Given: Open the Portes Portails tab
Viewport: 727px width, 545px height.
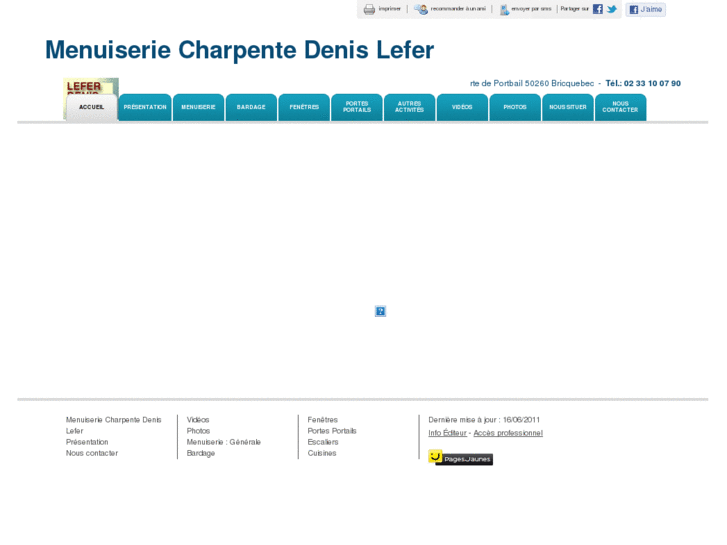Looking at the screenshot, I should [x=357, y=108].
